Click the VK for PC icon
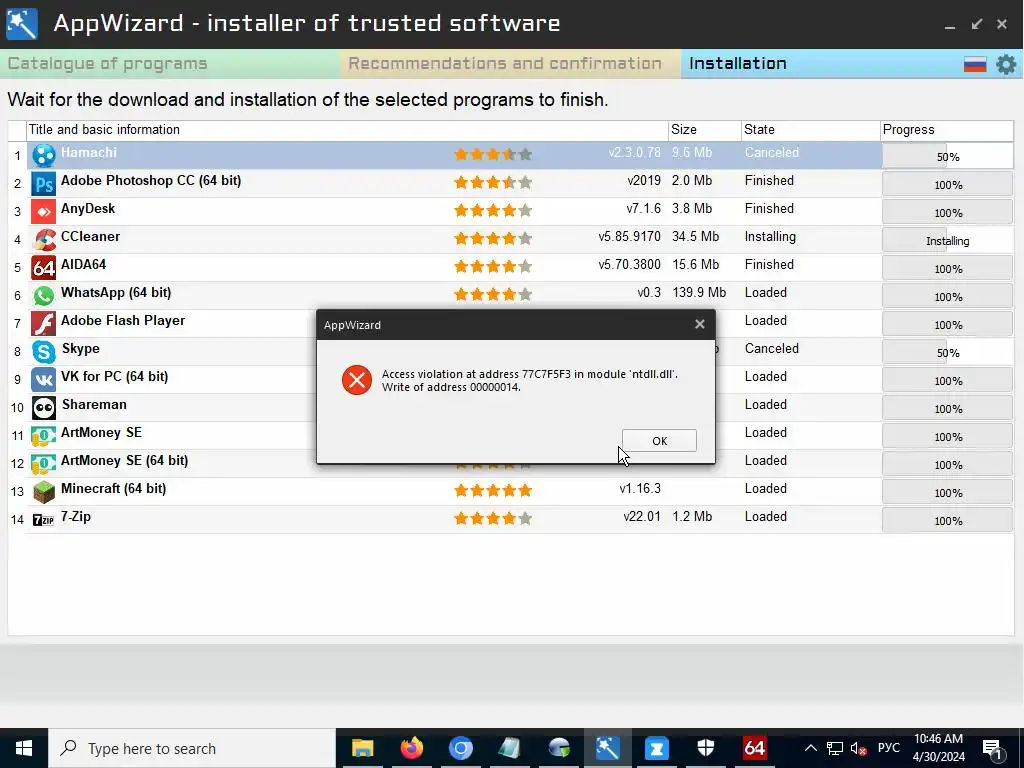The width and height of the screenshot is (1024, 768). (44, 380)
